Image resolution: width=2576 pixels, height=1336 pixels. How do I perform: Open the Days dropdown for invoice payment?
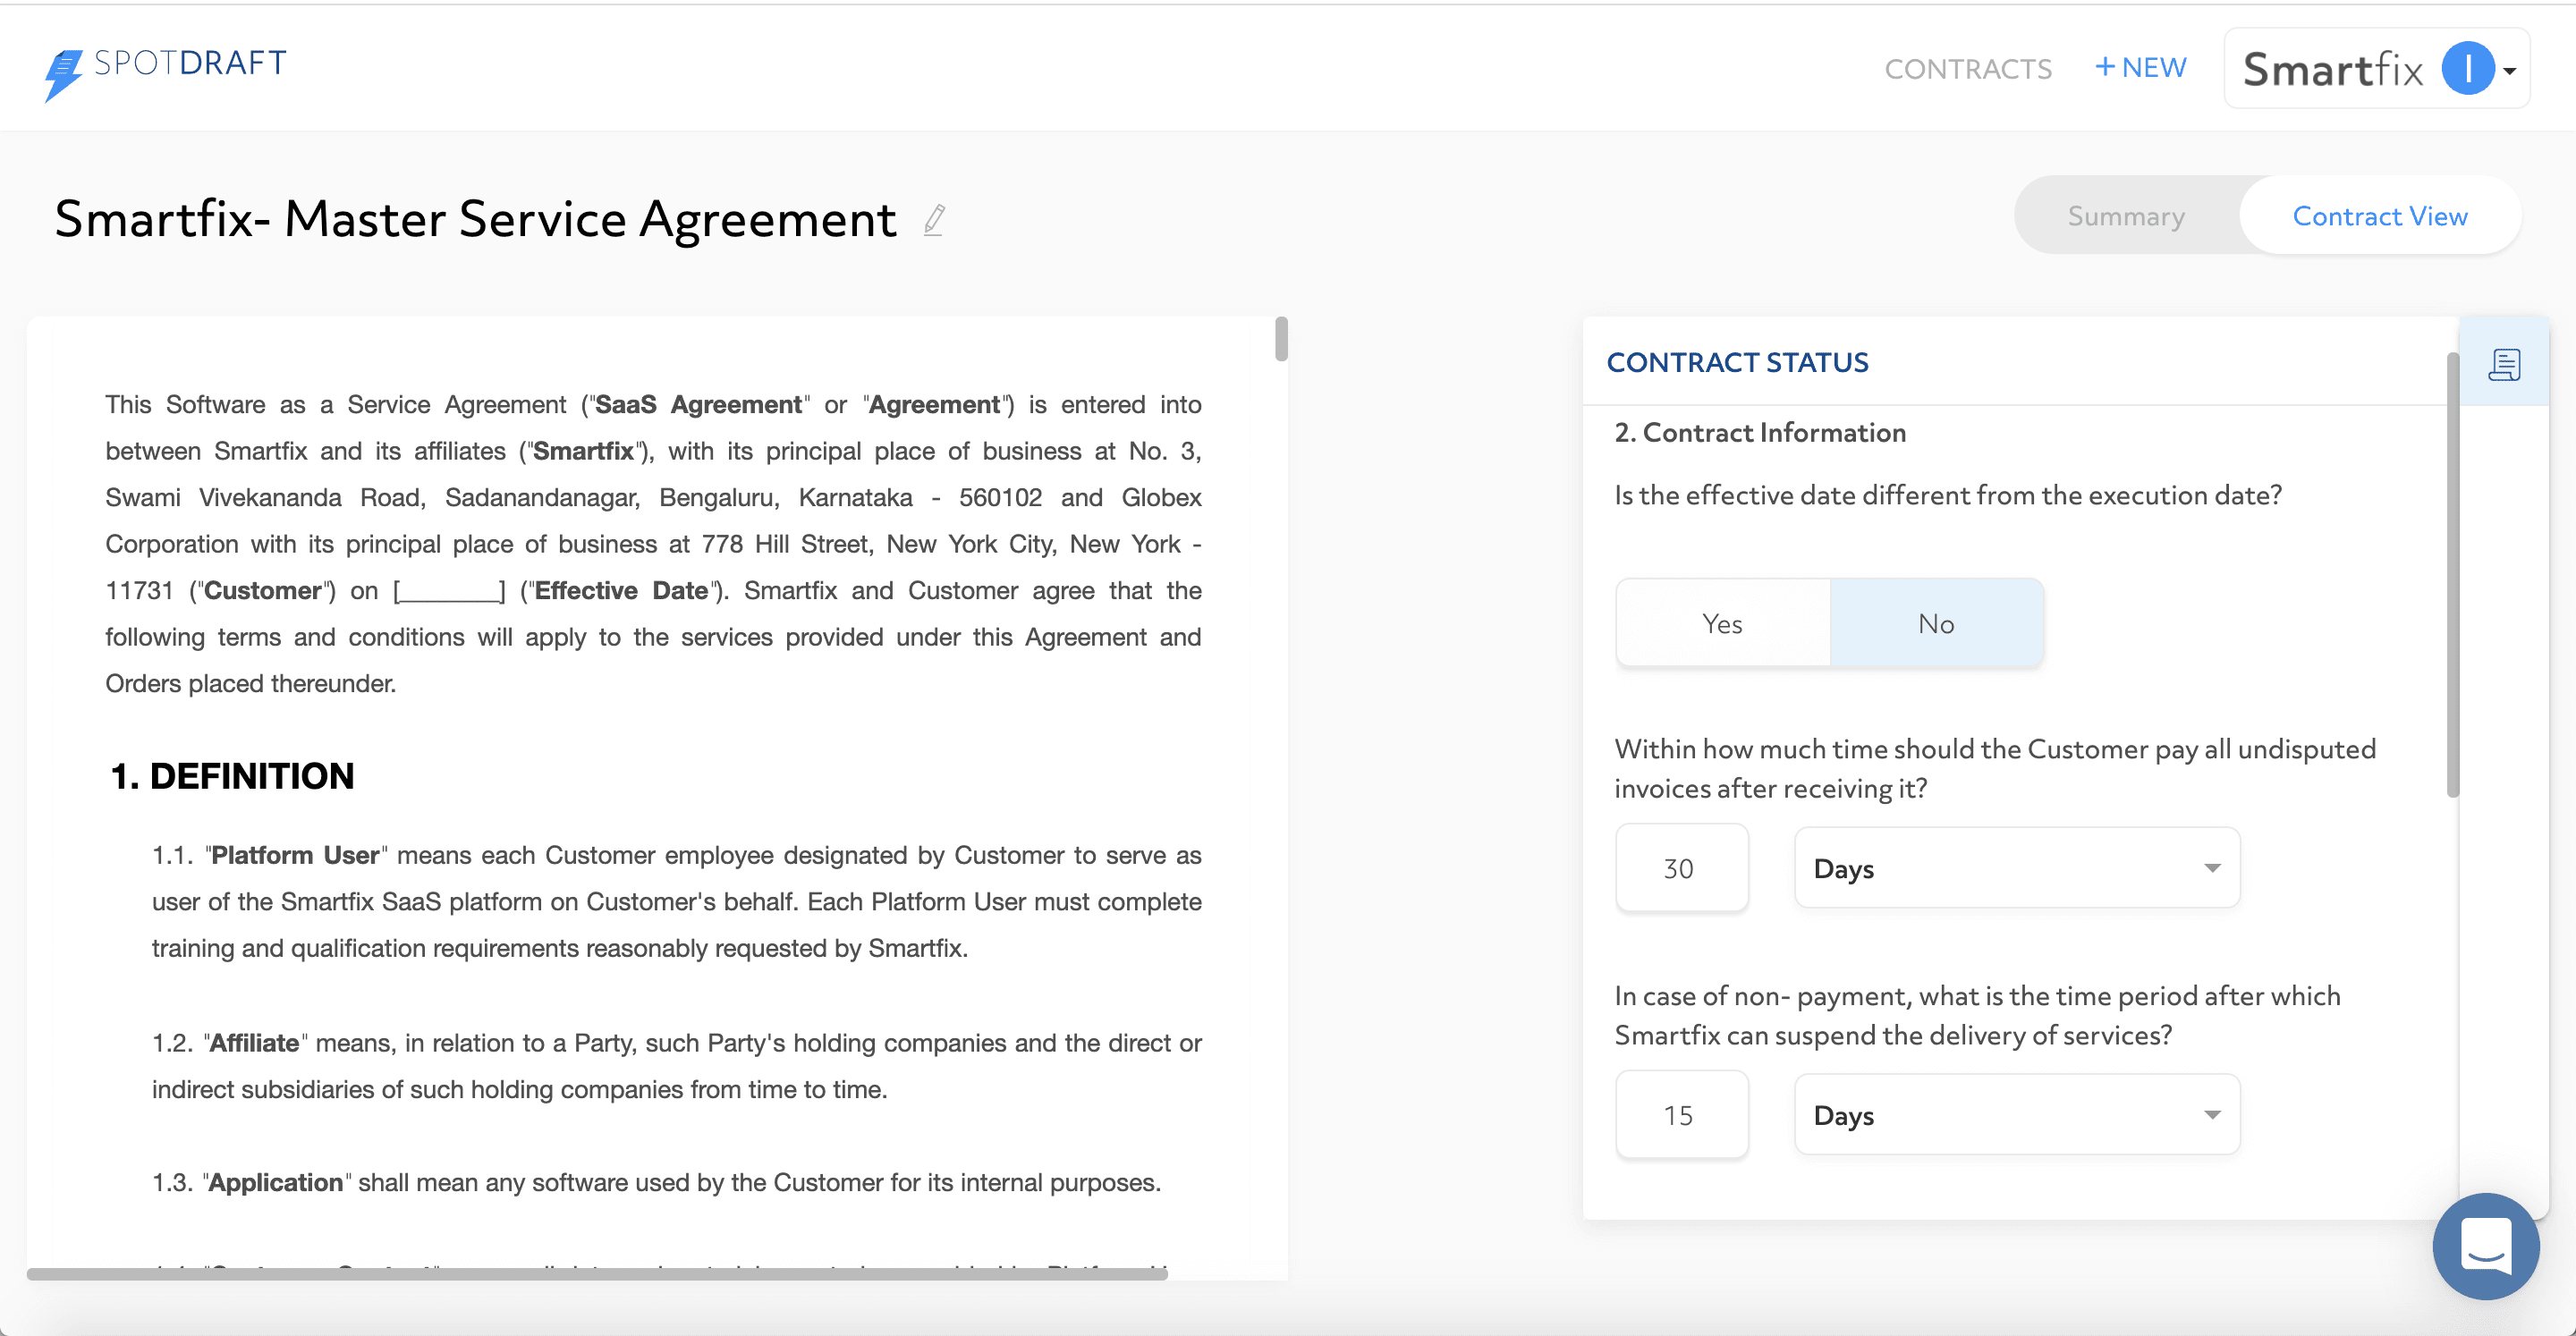(2017, 868)
